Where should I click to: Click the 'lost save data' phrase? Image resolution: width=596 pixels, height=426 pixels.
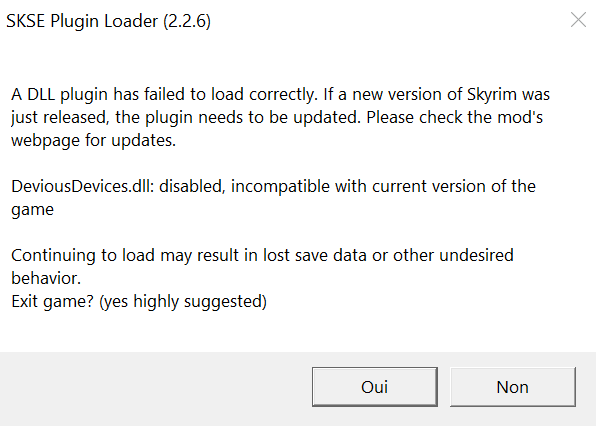(x=315, y=255)
